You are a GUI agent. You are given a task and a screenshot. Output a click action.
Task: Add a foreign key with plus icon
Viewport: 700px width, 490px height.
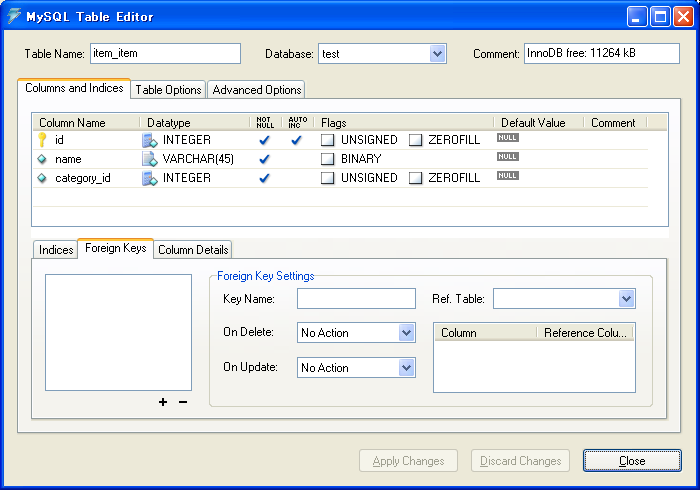click(163, 402)
